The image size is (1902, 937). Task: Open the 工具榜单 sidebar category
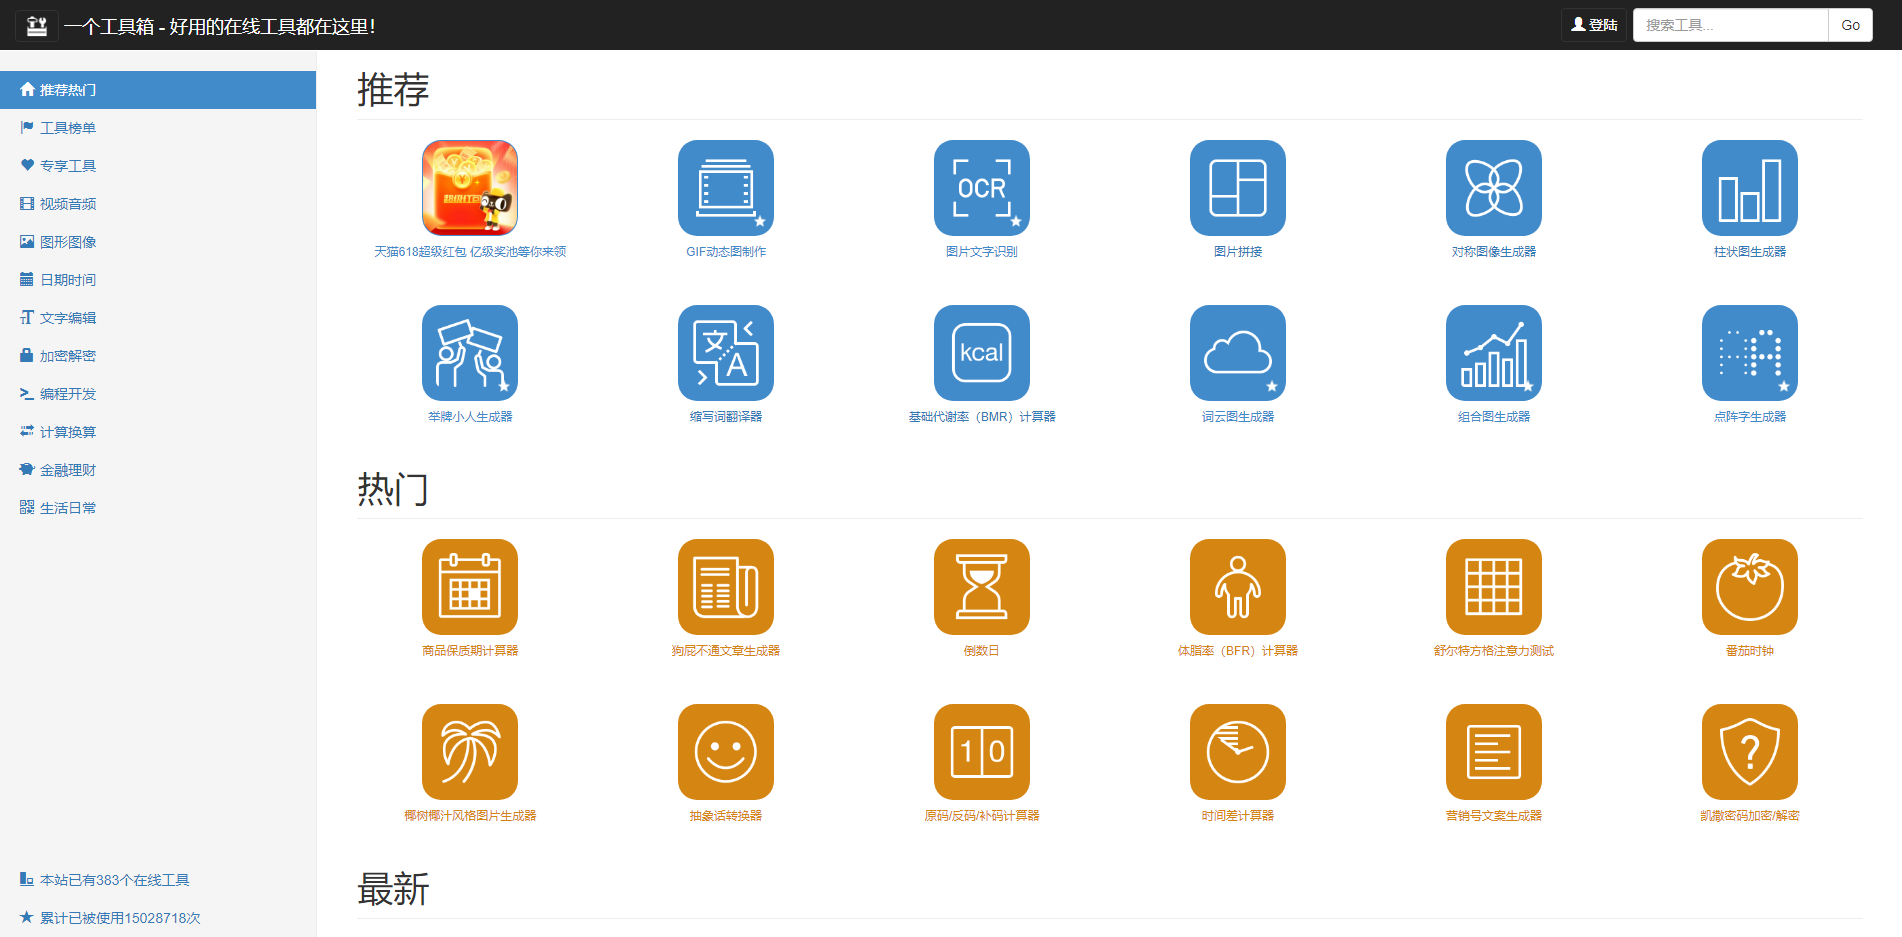pos(68,128)
